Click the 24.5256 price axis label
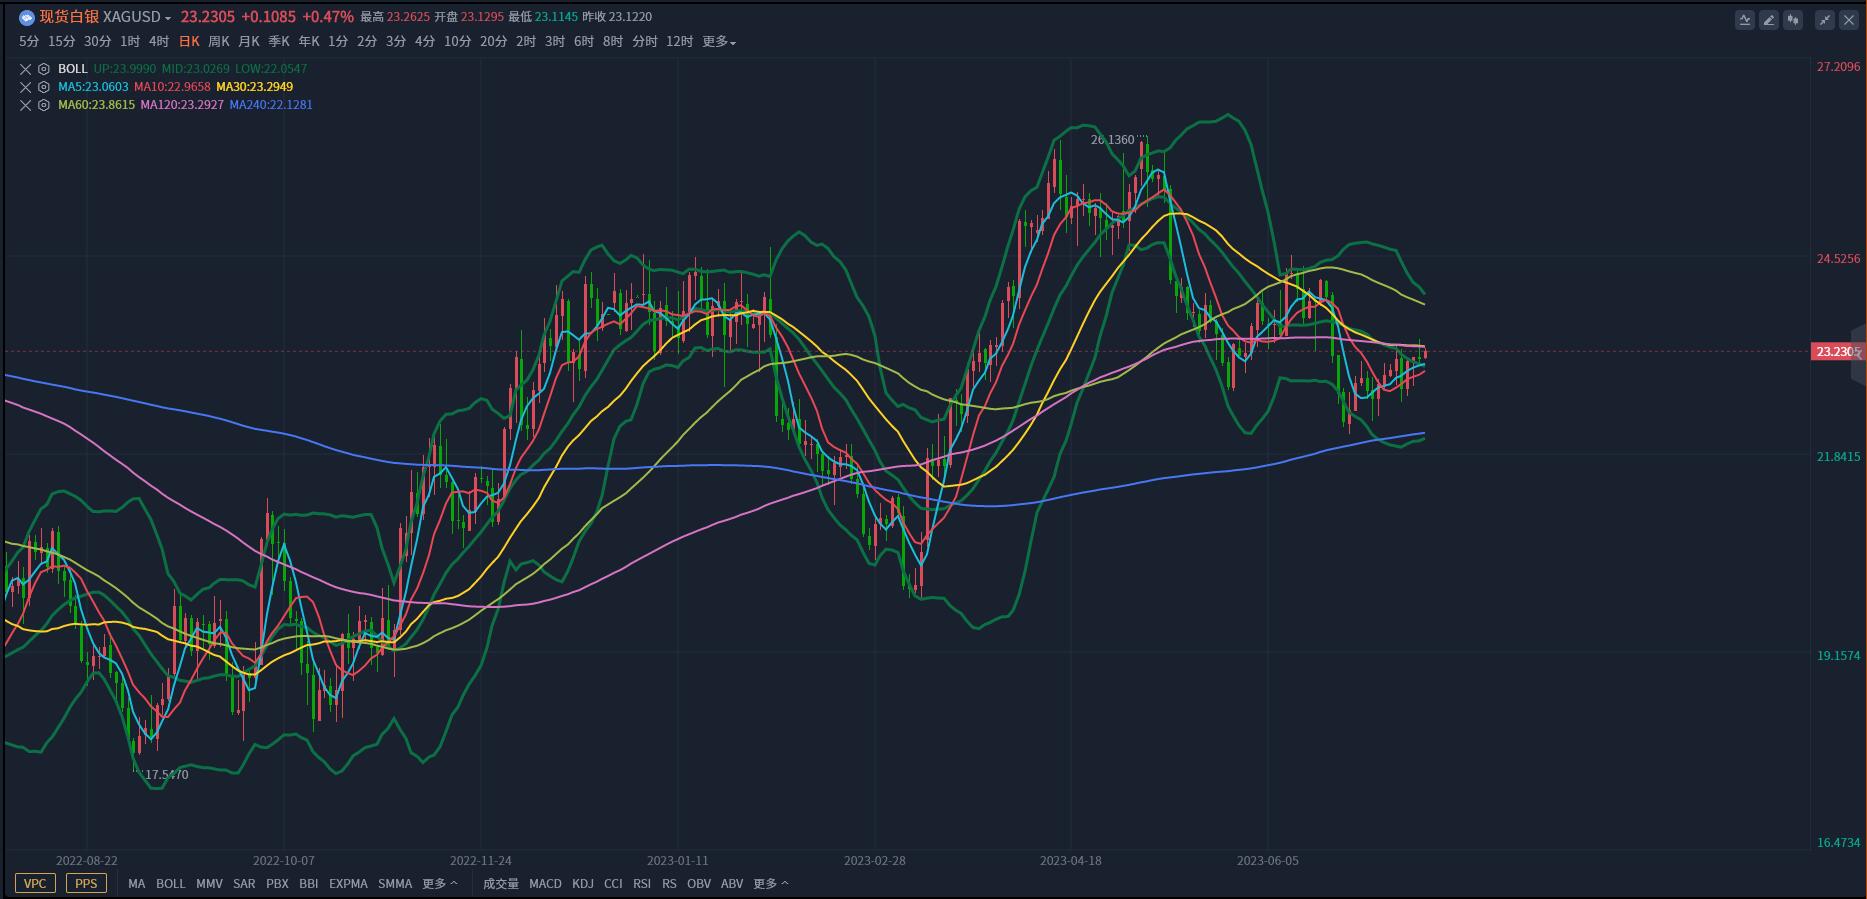This screenshot has height=899, width=1867. point(1838,259)
